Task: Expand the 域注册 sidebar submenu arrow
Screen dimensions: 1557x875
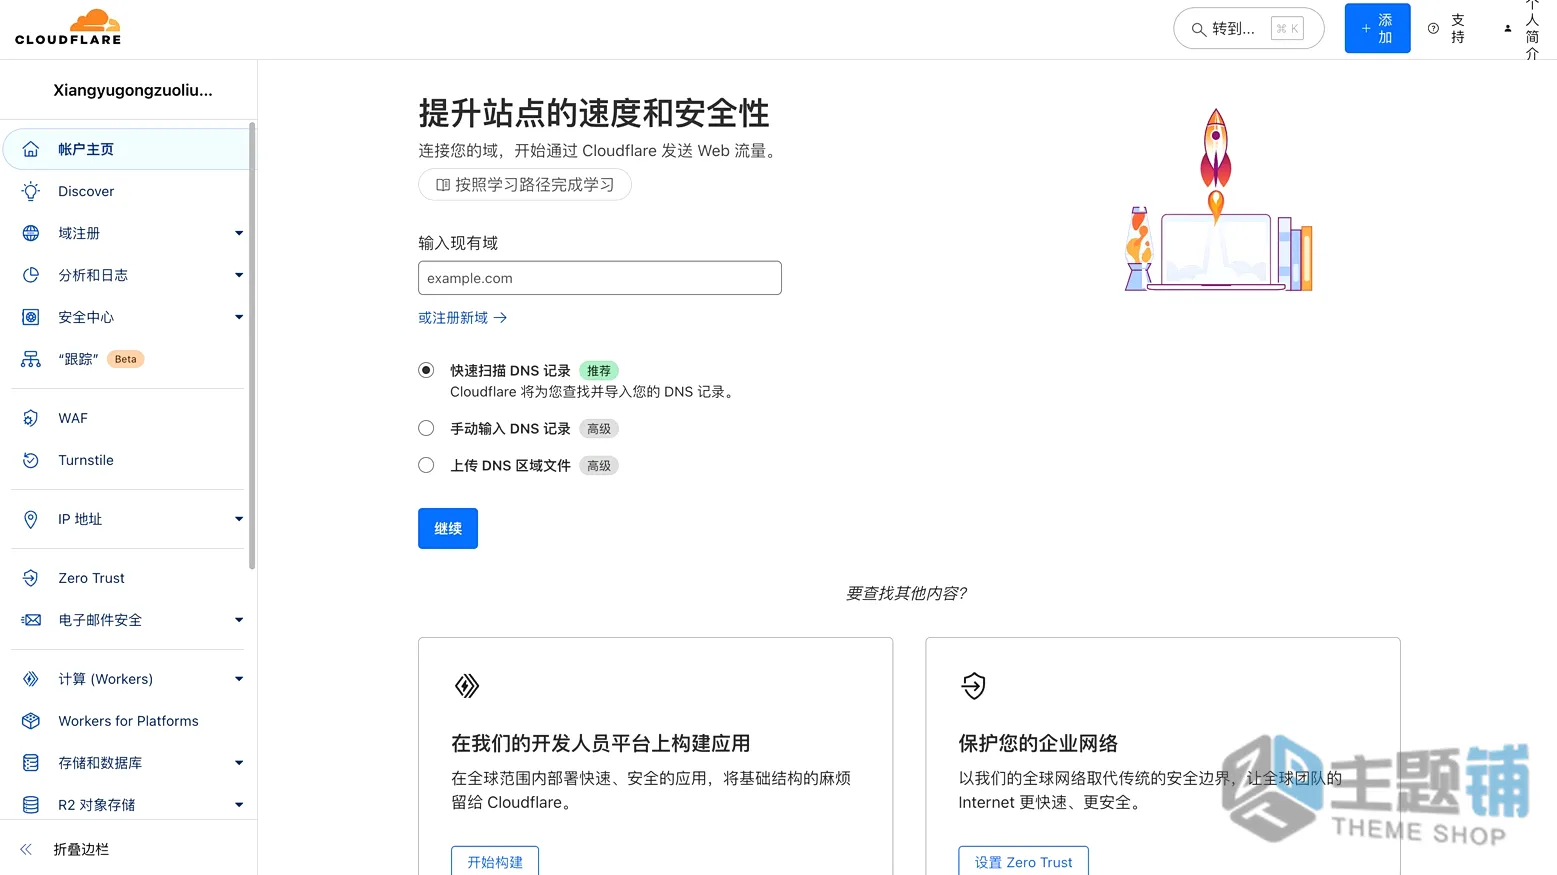Action: (x=239, y=233)
